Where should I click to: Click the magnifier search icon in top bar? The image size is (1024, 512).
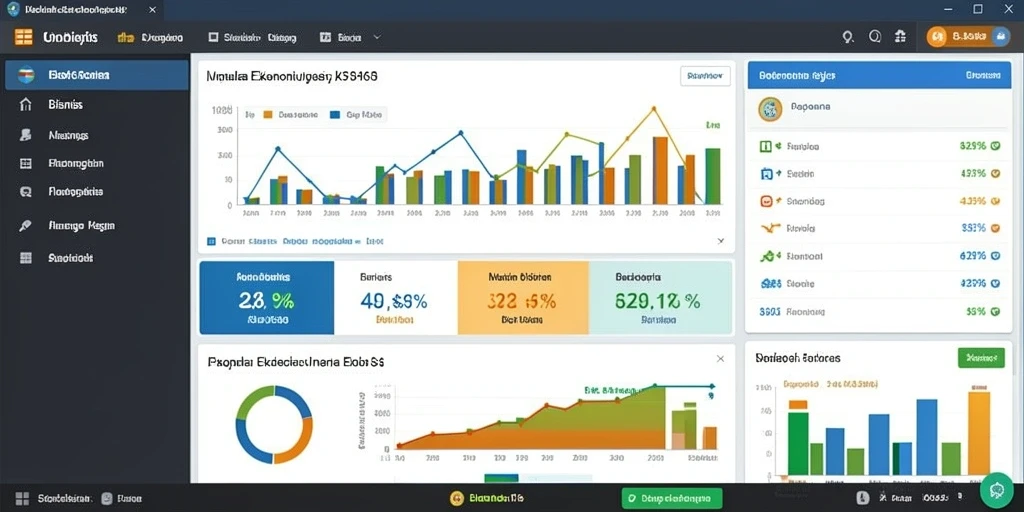click(848, 37)
